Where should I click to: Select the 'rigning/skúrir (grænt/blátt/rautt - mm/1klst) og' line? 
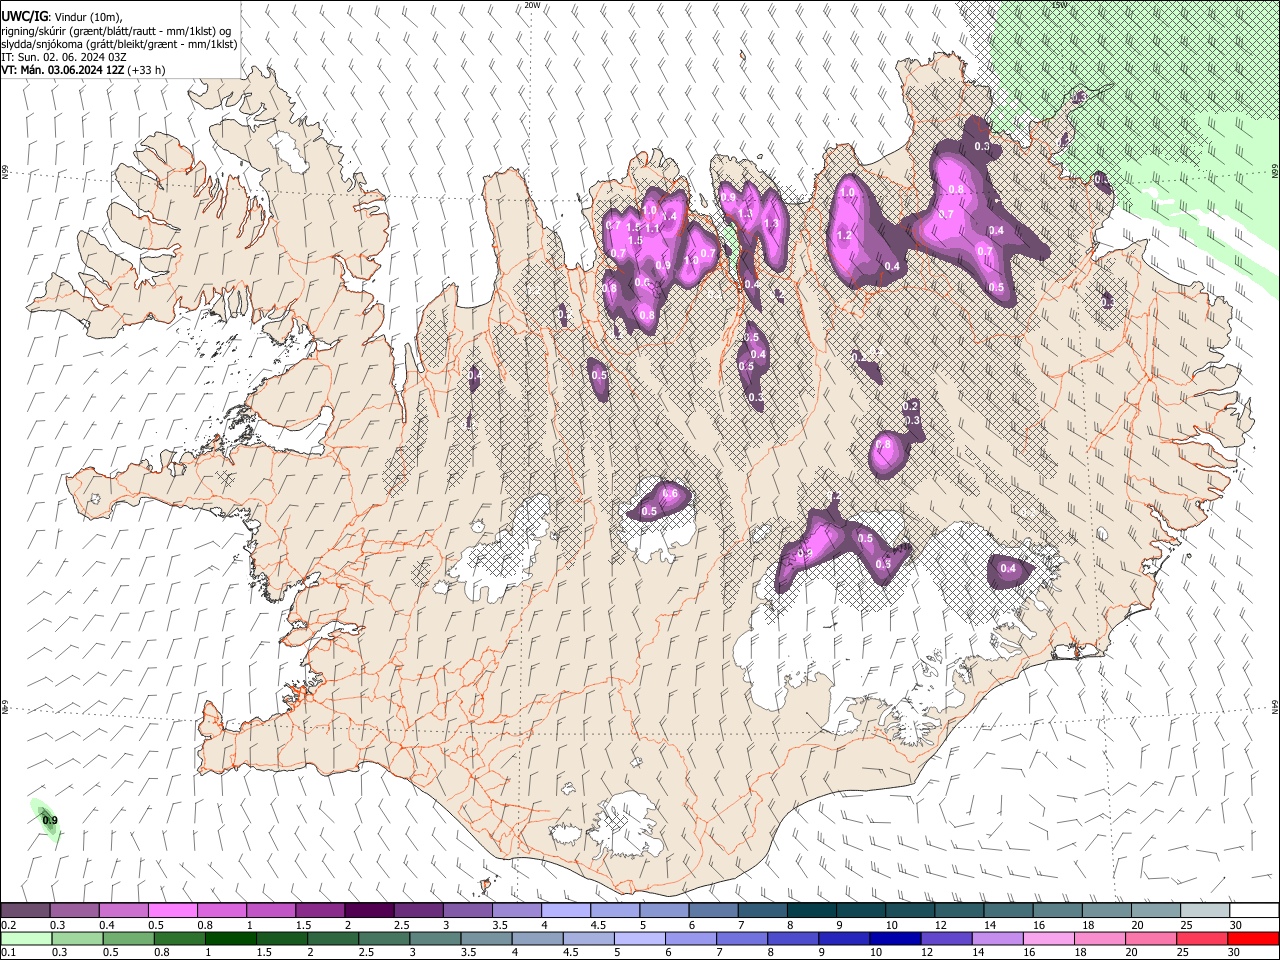[117, 30]
